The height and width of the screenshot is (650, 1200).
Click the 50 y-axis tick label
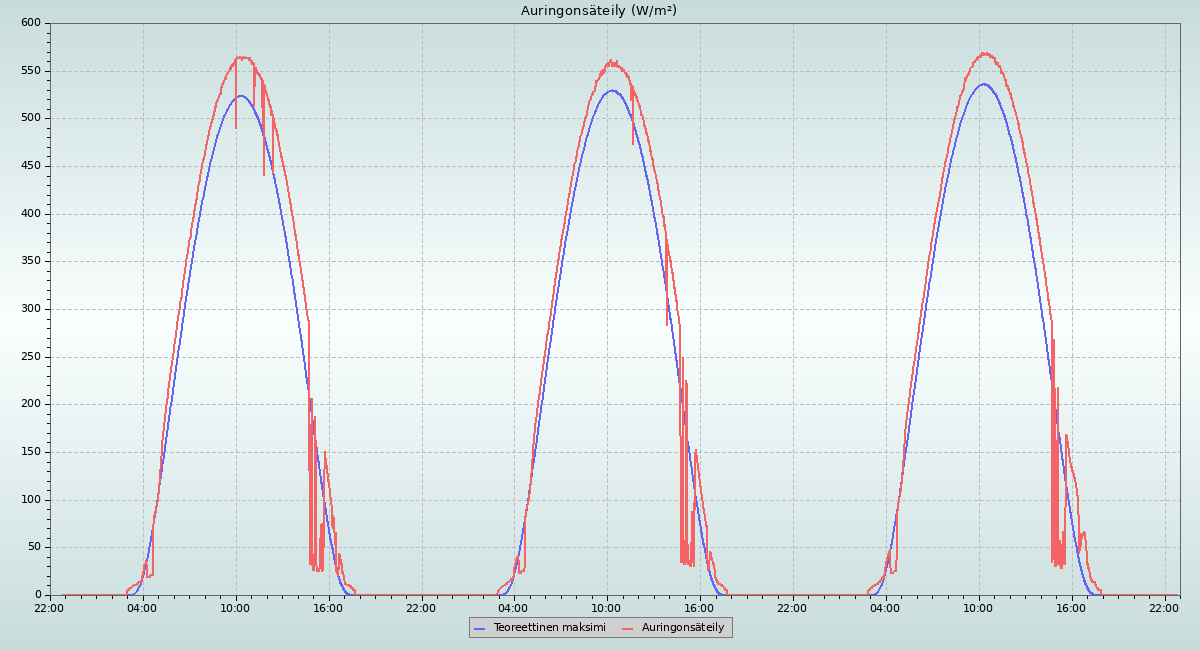point(34,547)
